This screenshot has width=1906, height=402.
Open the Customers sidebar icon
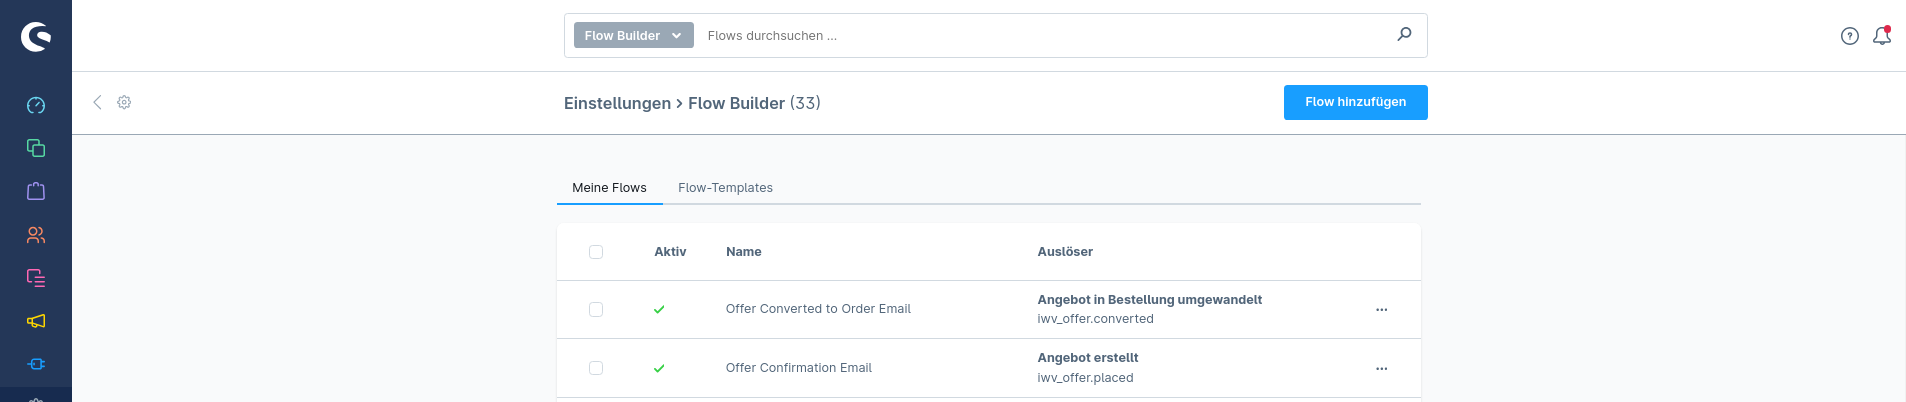(36, 235)
